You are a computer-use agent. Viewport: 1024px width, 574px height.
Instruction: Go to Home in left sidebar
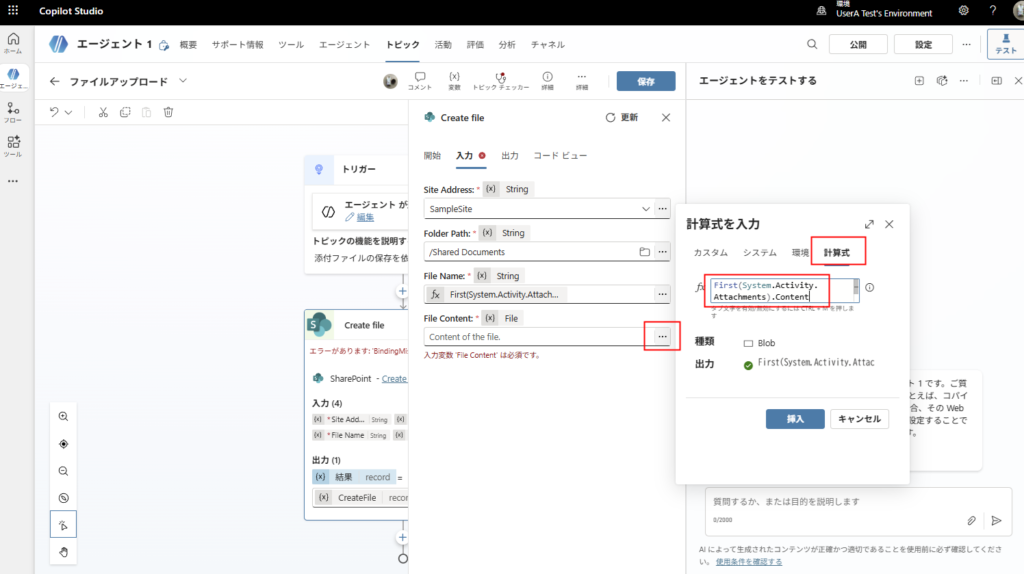click(13, 43)
